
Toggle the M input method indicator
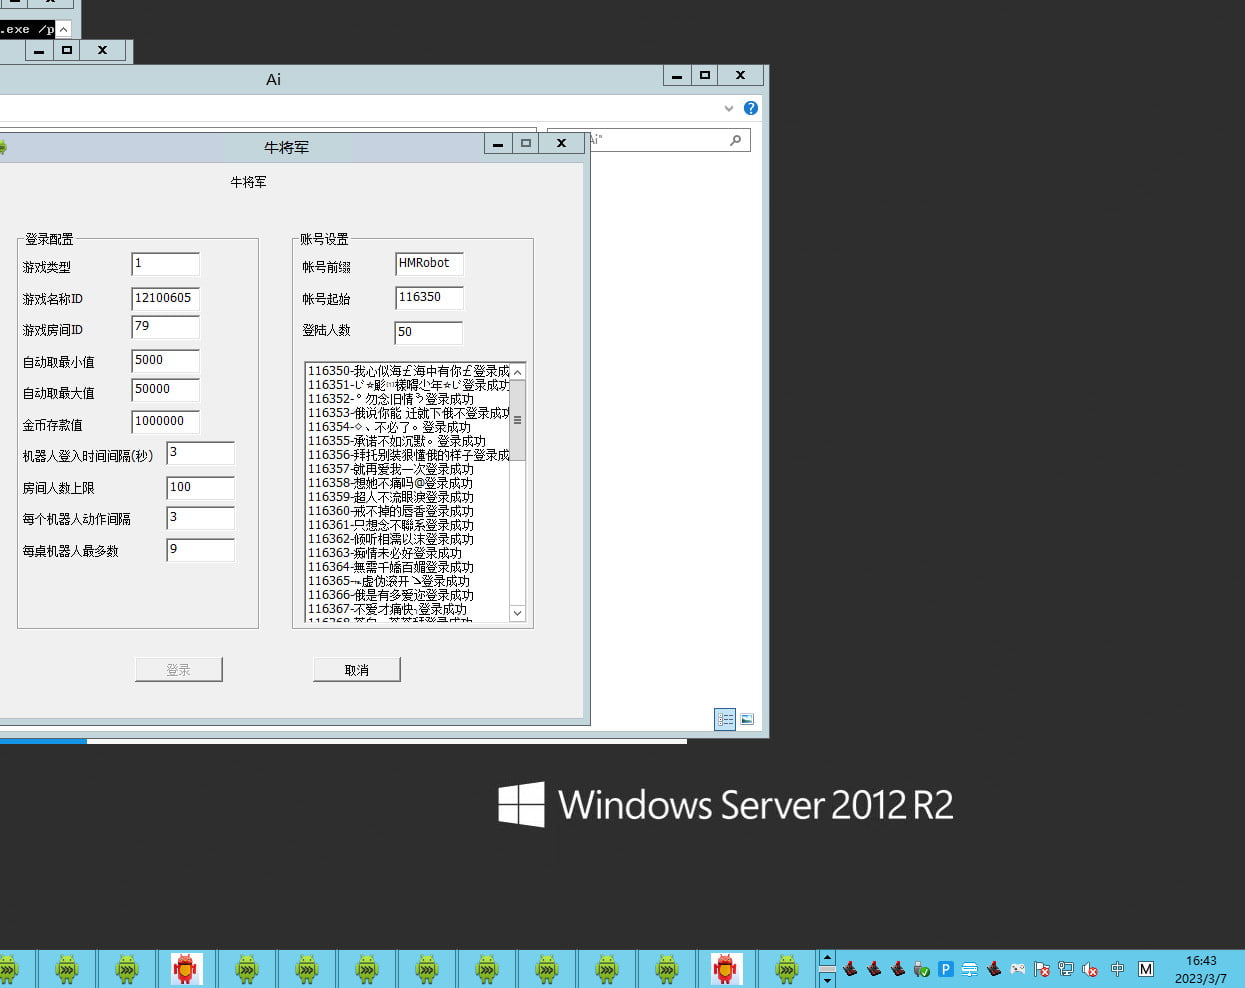[1146, 969]
